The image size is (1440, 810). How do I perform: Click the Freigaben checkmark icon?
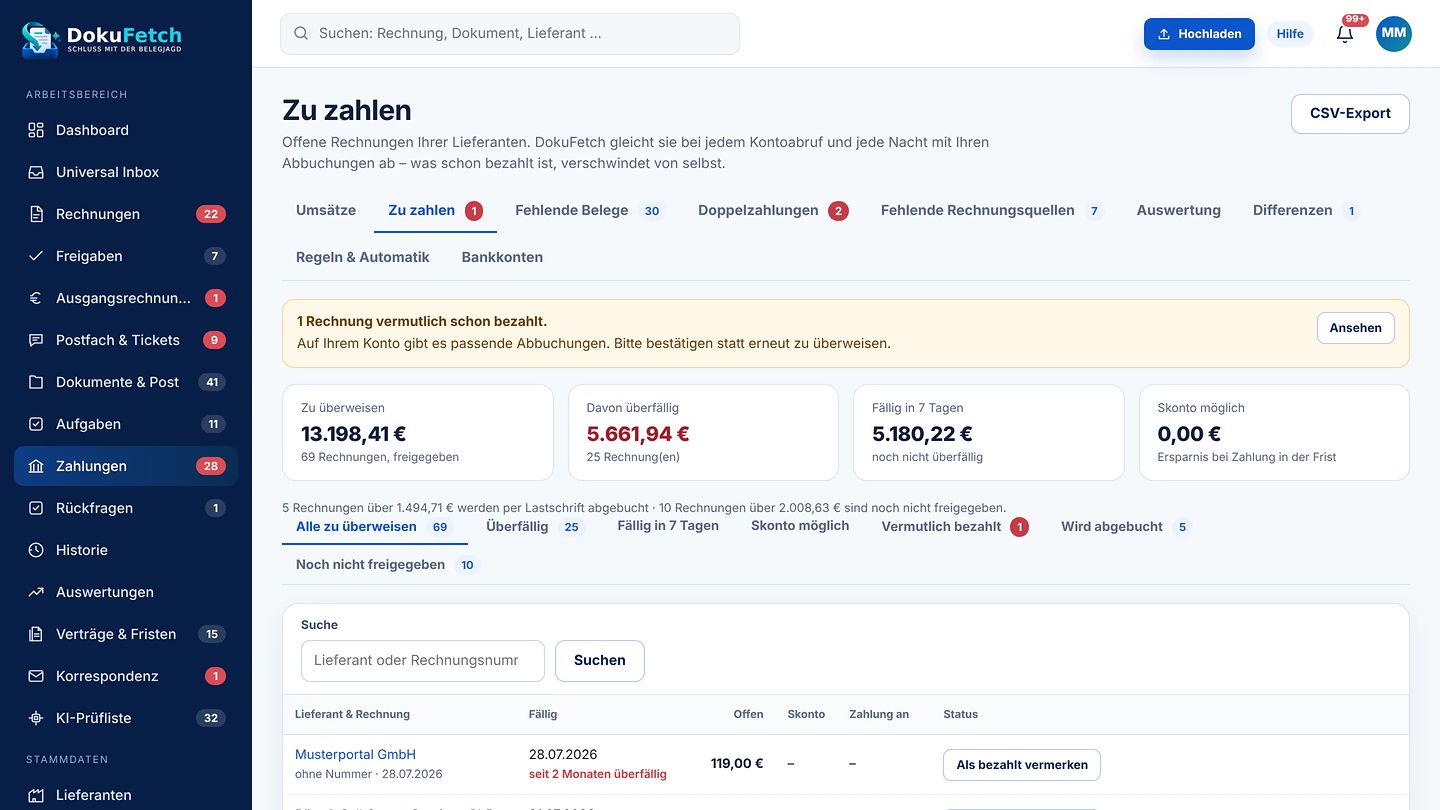pyautogui.click(x=36, y=256)
